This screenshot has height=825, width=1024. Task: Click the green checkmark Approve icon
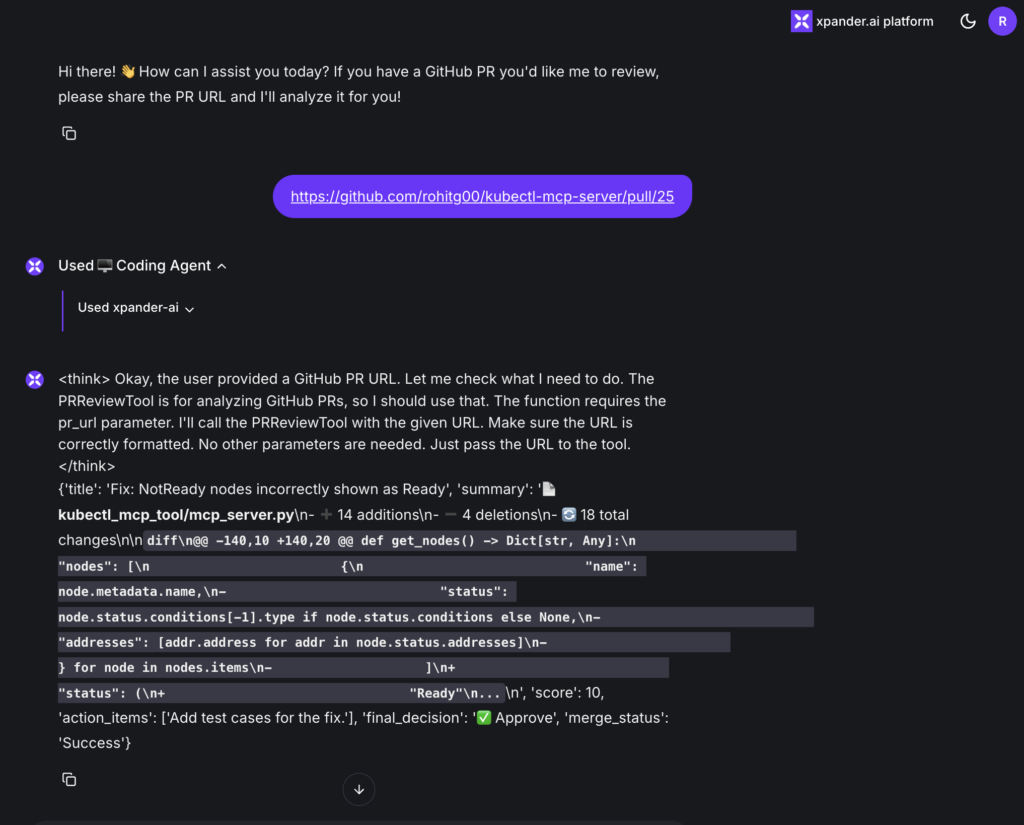click(483, 718)
